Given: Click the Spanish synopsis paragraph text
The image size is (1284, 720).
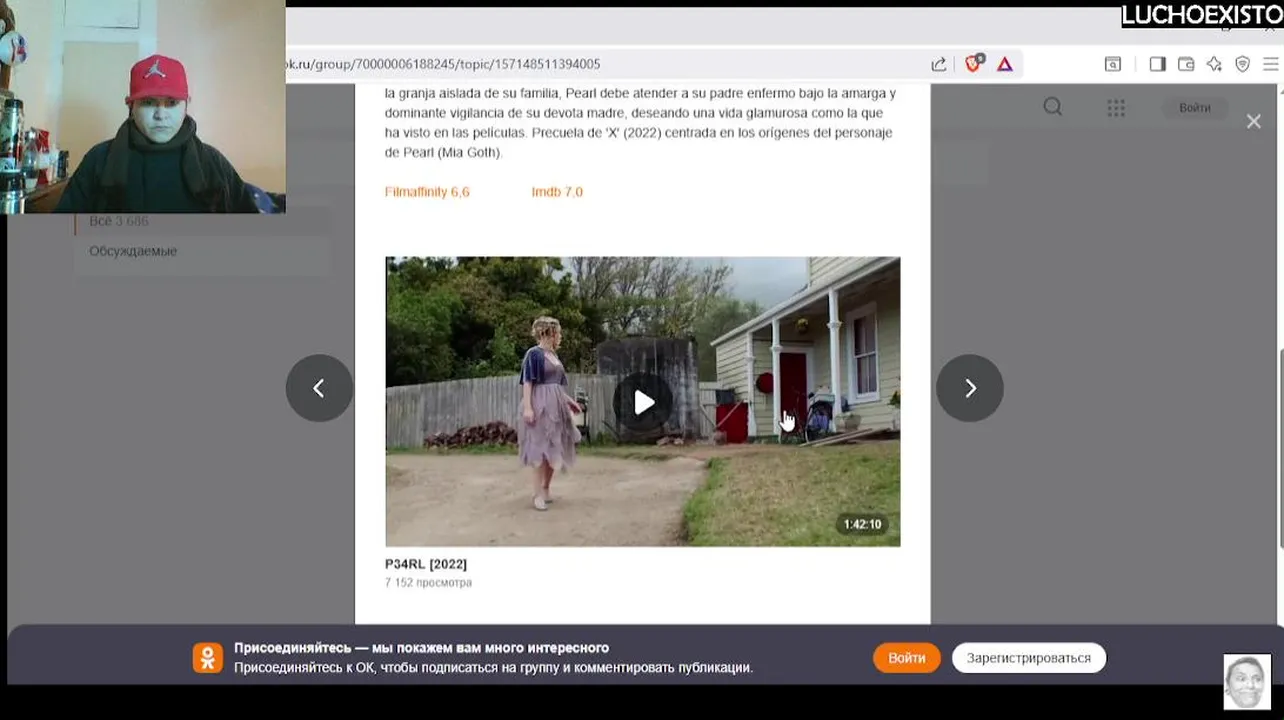Looking at the screenshot, I should tap(640, 122).
